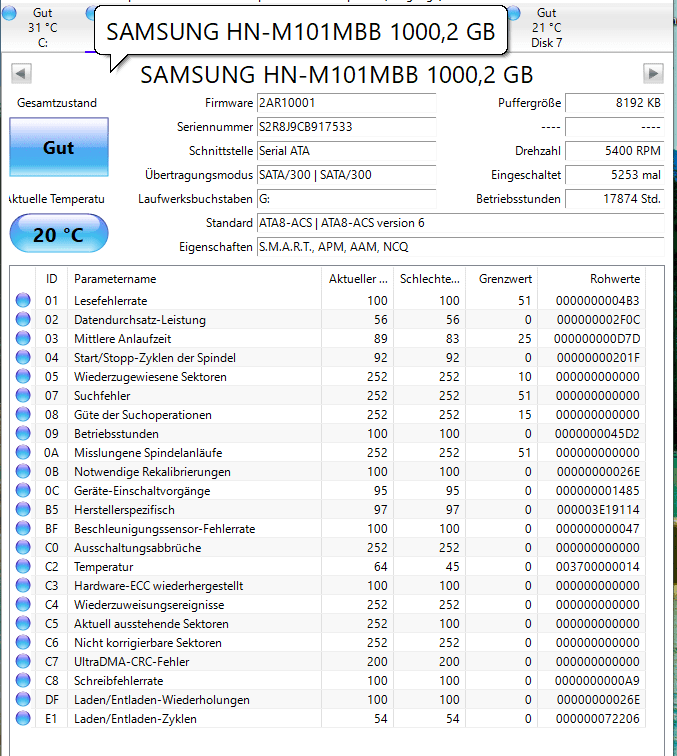The height and width of the screenshot is (756, 677).
Task: Click status icon for Hardware-ECC wiederhergestellt
Action: pos(23,585)
